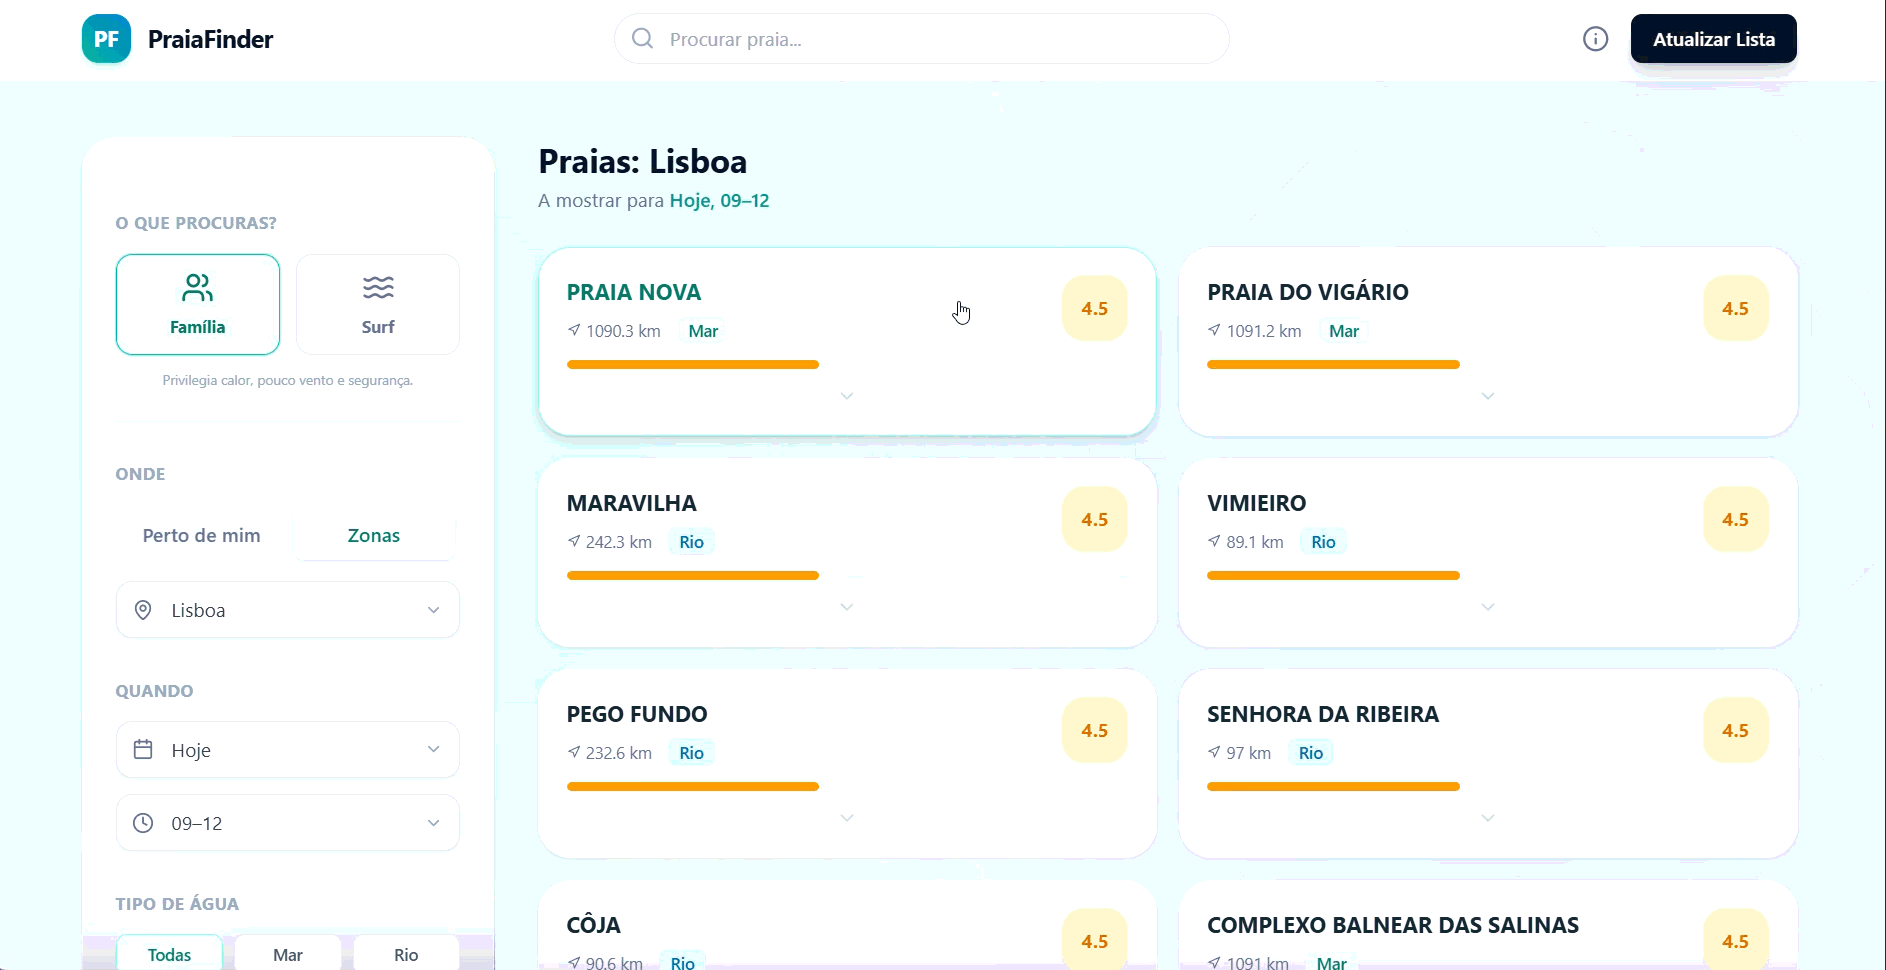Screen dimensions: 1886x970
Task: Switch to the Zonas tab
Action: (374, 536)
